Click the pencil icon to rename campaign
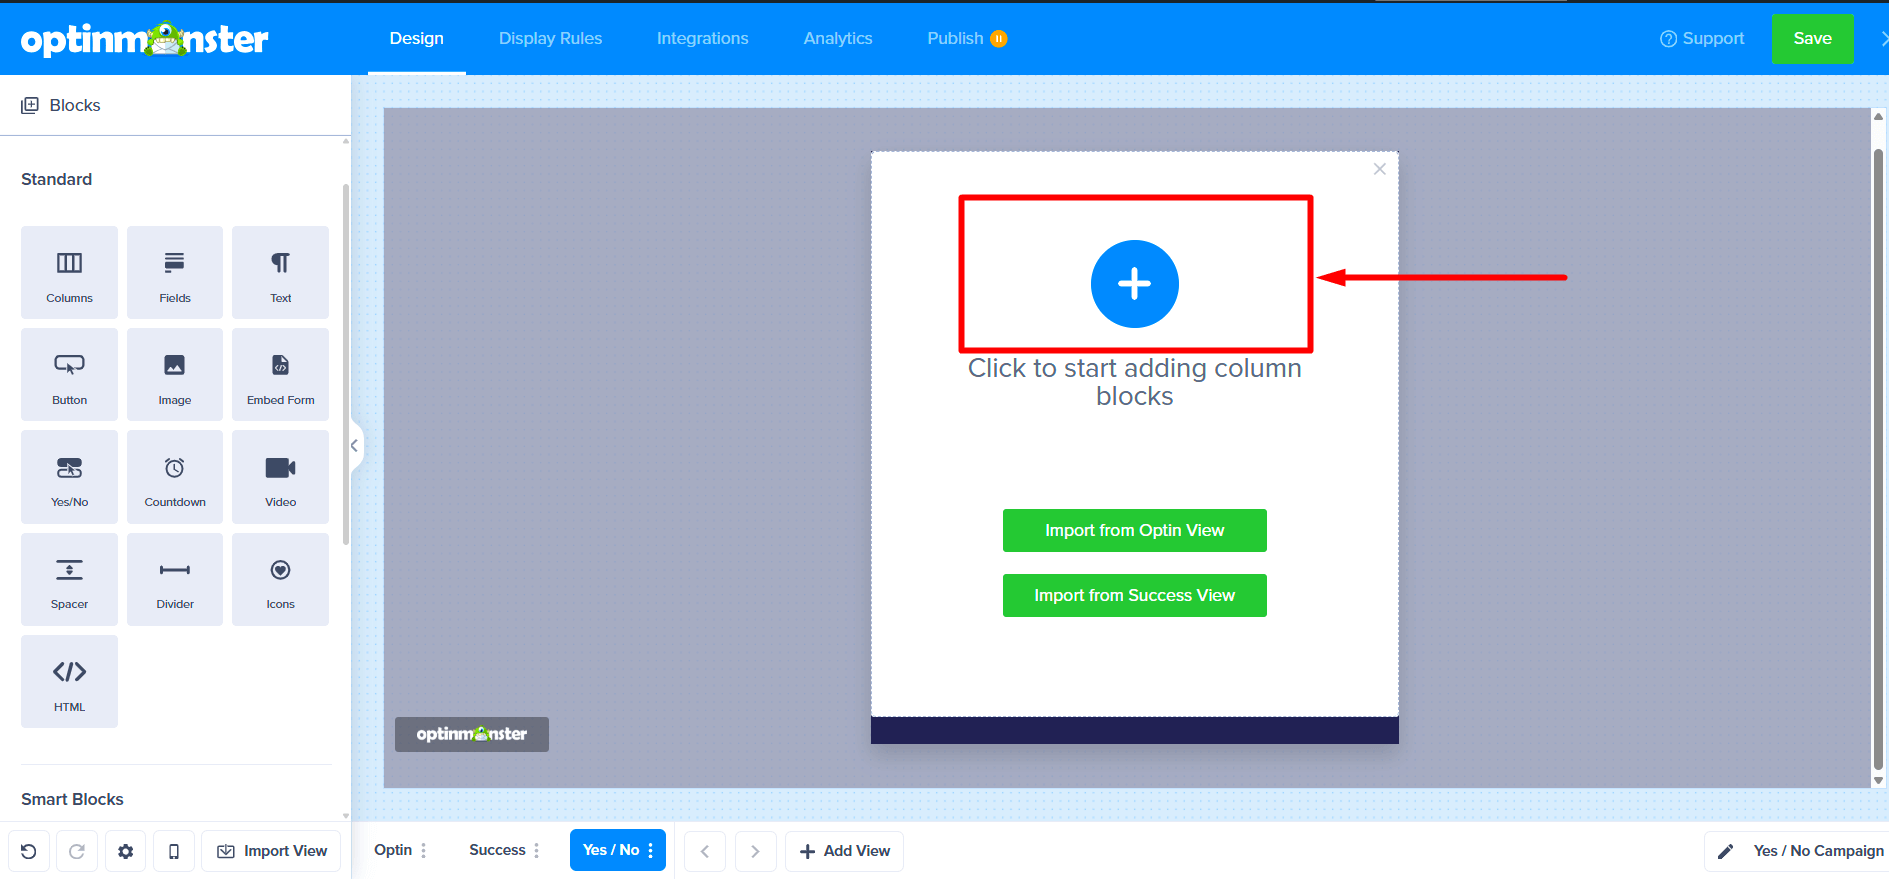The image size is (1889, 879). tap(1725, 851)
